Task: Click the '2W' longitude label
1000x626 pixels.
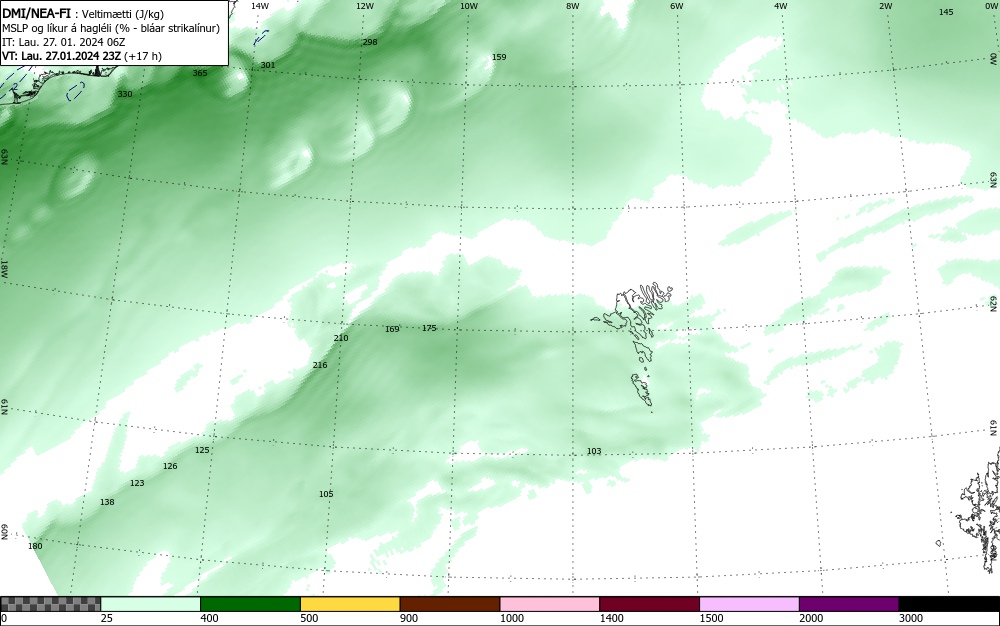Action: pos(886,6)
